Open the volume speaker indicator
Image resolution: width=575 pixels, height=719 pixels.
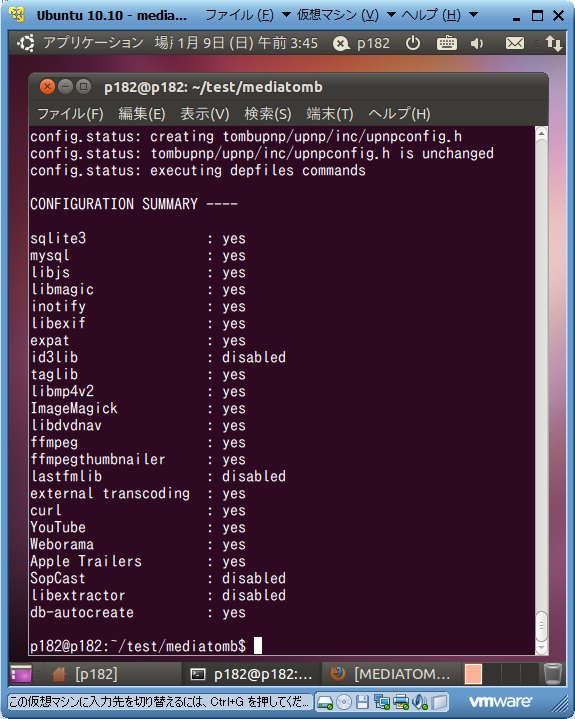(477, 44)
